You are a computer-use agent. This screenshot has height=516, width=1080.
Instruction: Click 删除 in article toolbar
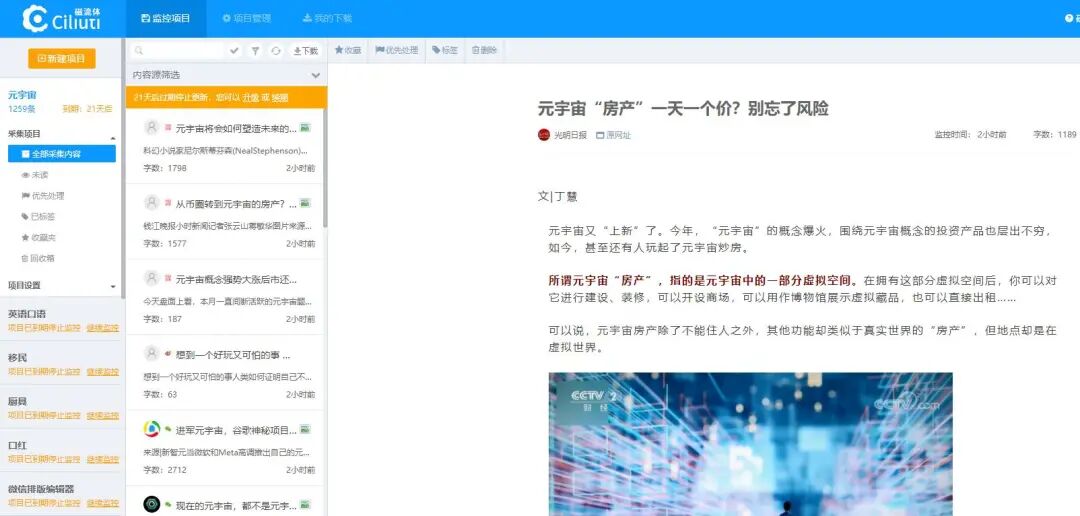(x=484, y=50)
